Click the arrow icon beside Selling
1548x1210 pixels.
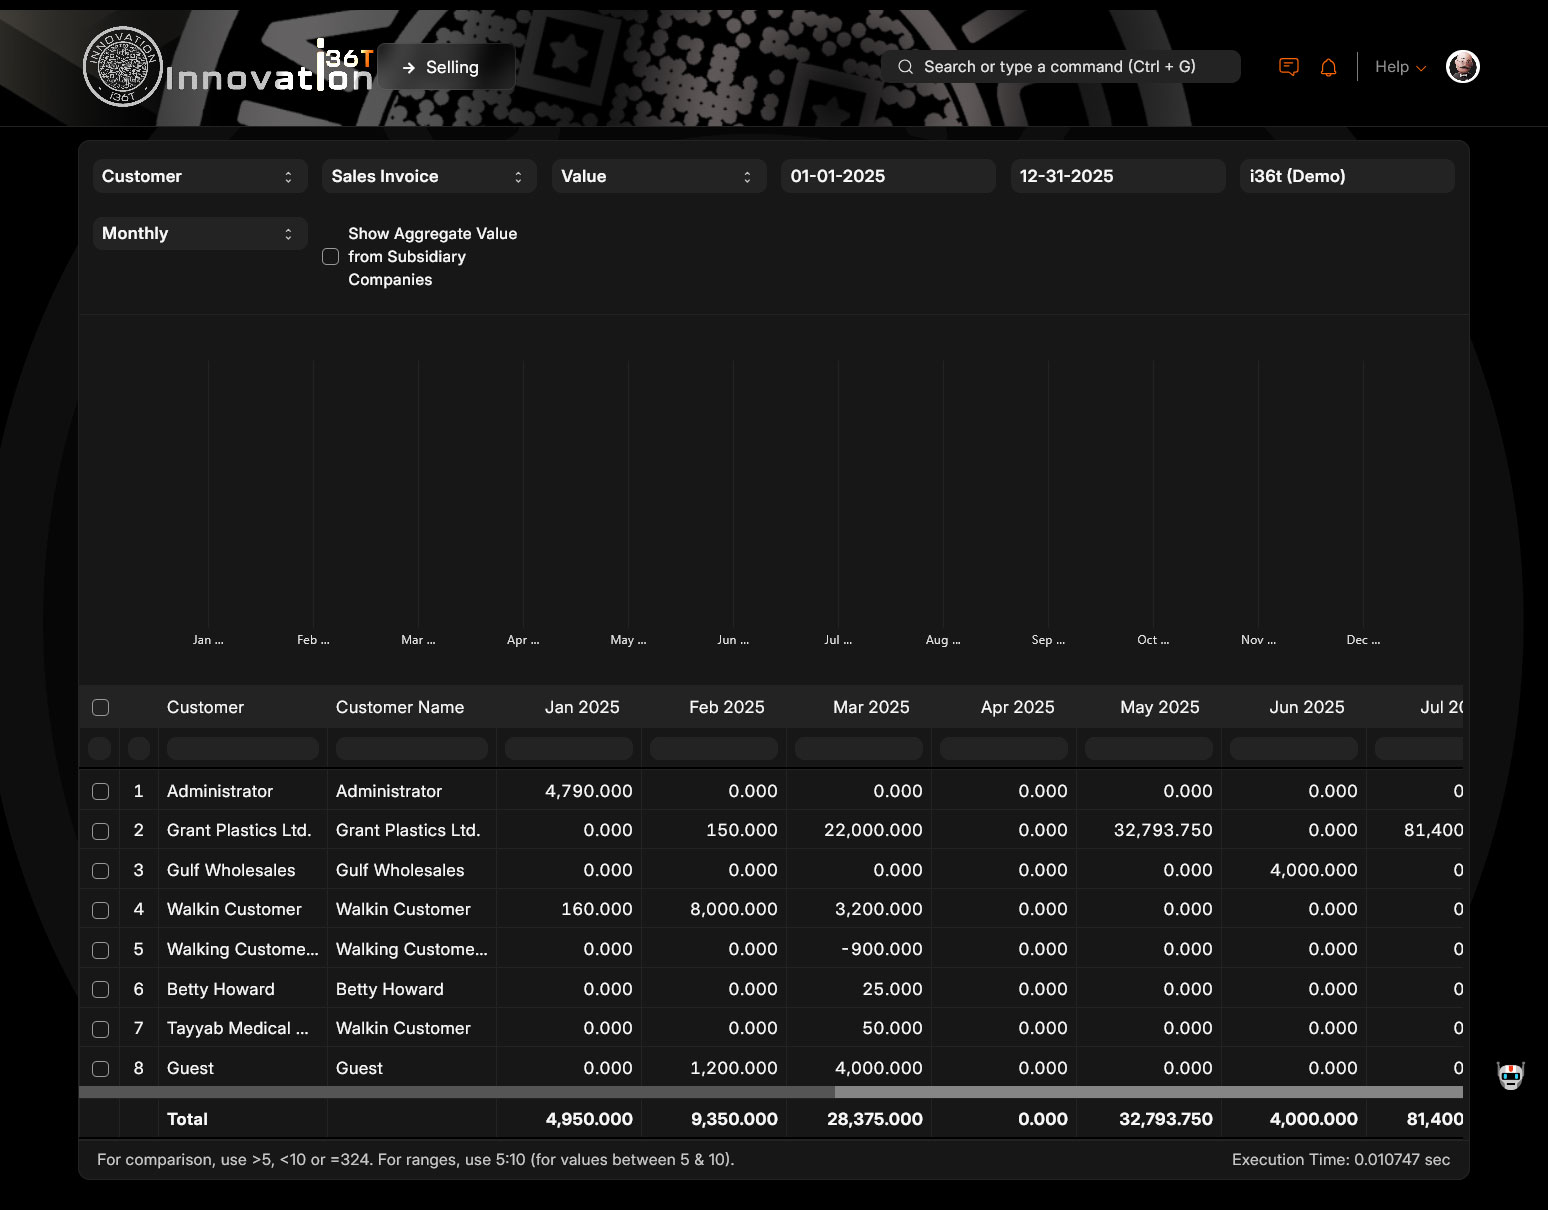(x=408, y=68)
